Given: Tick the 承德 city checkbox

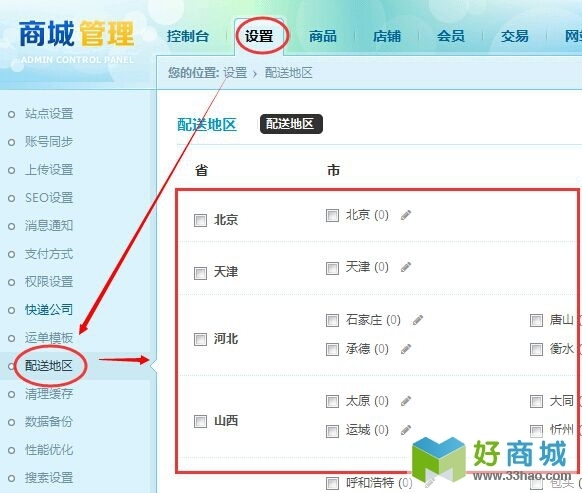Looking at the screenshot, I should [x=332, y=349].
